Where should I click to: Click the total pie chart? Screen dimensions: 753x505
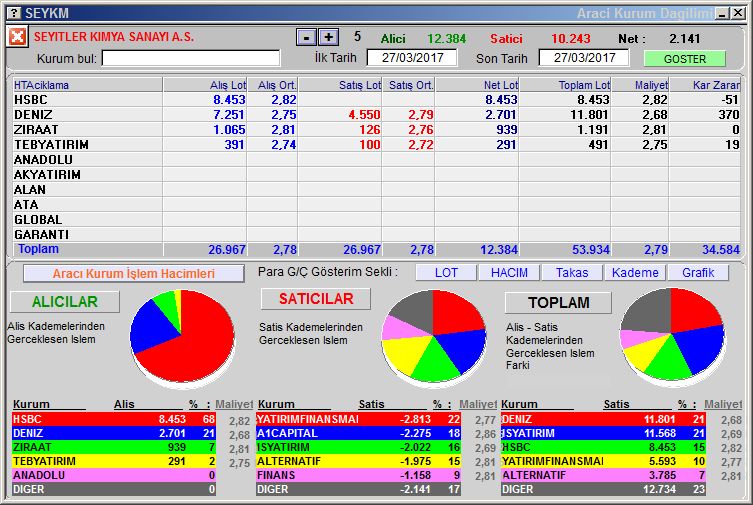pyautogui.click(x=672, y=336)
